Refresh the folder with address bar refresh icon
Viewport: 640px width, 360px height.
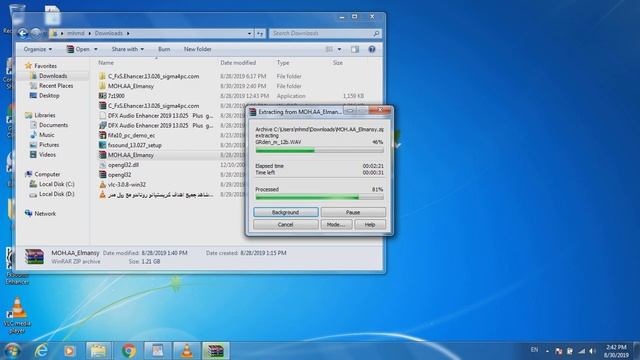[260, 33]
